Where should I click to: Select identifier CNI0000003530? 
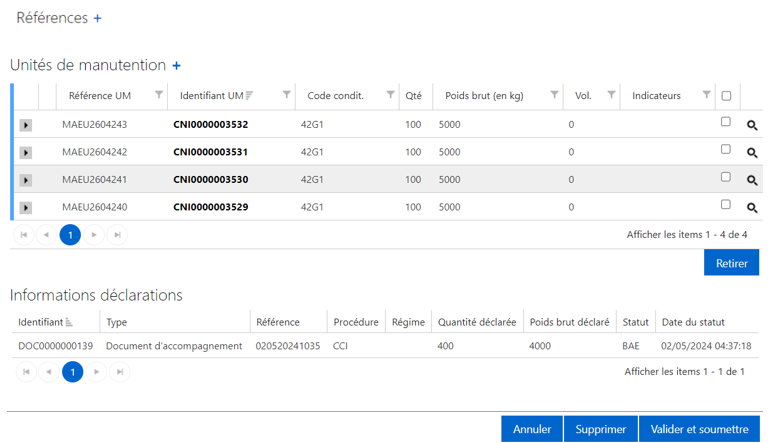pyautogui.click(x=211, y=179)
